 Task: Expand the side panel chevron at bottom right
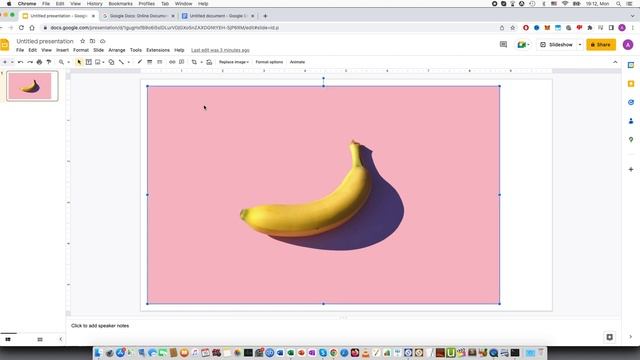click(x=631, y=337)
